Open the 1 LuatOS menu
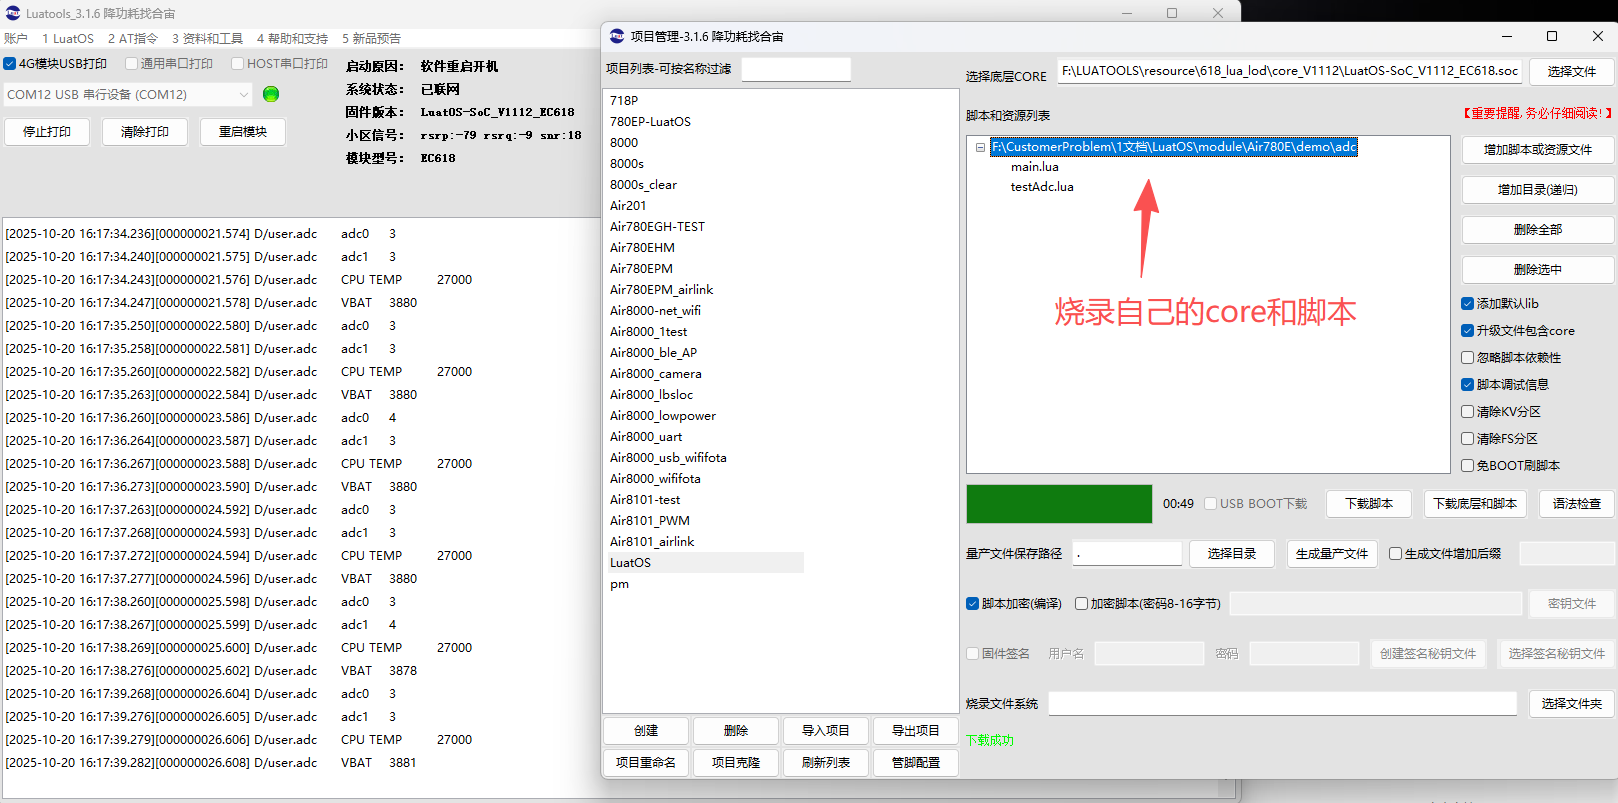1618x803 pixels. [67, 39]
